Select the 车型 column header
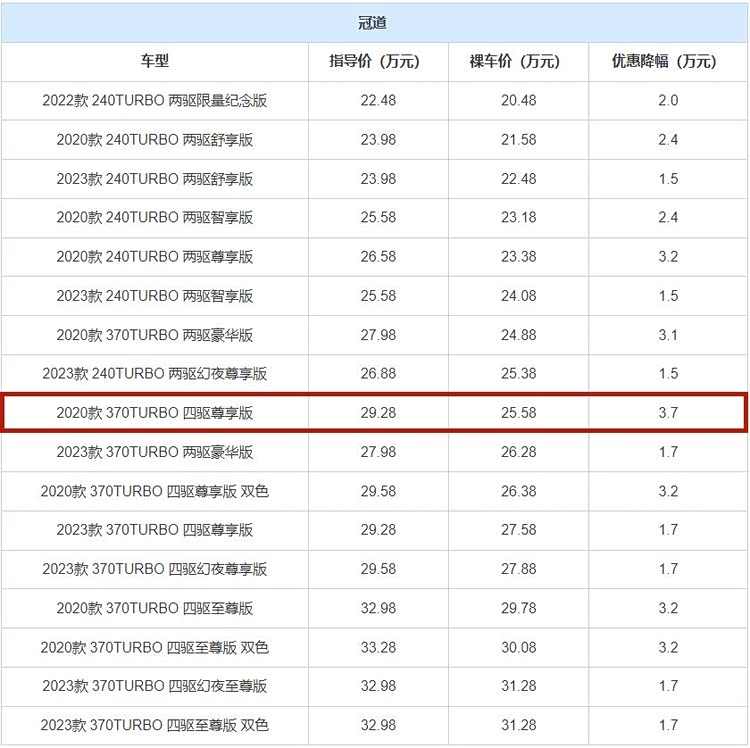Screen dimensions: 750x748 (154, 61)
